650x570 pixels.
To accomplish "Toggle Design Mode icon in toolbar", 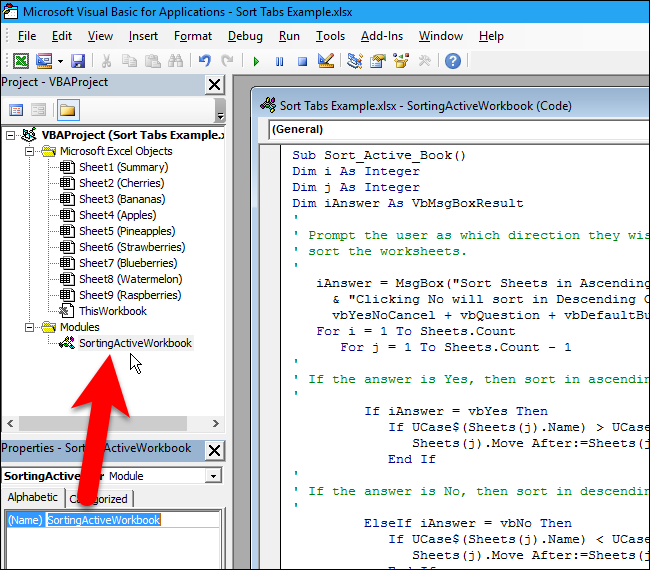I will 324,61.
